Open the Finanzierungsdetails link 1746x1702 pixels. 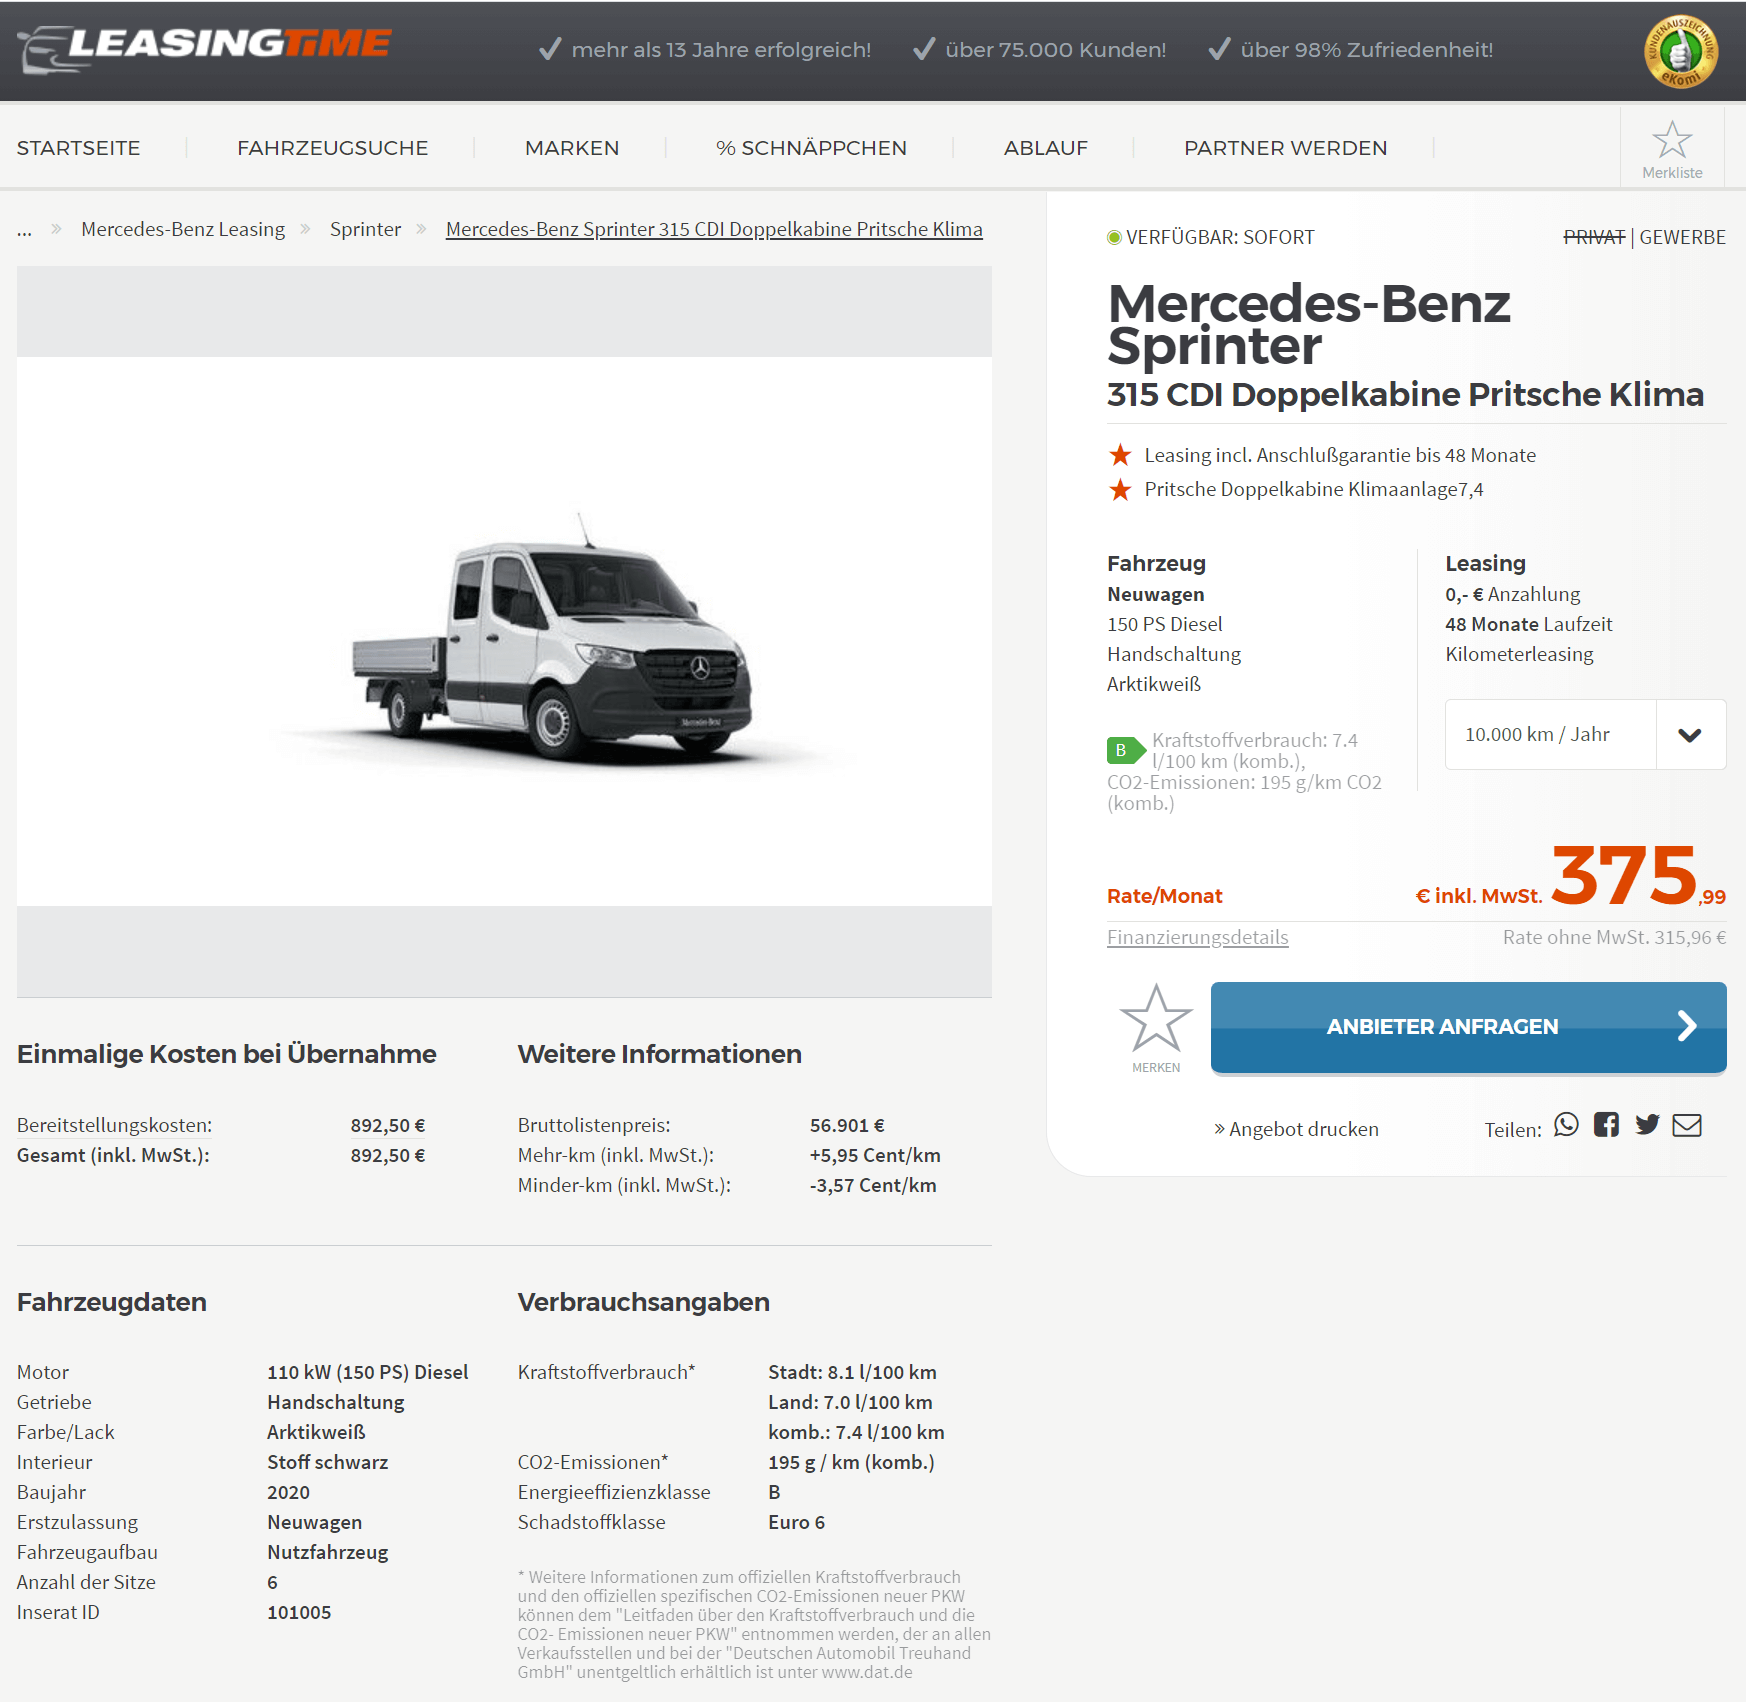1197,937
